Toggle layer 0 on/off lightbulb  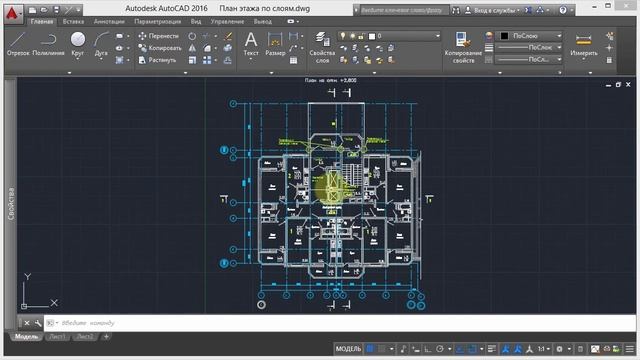click(343, 36)
